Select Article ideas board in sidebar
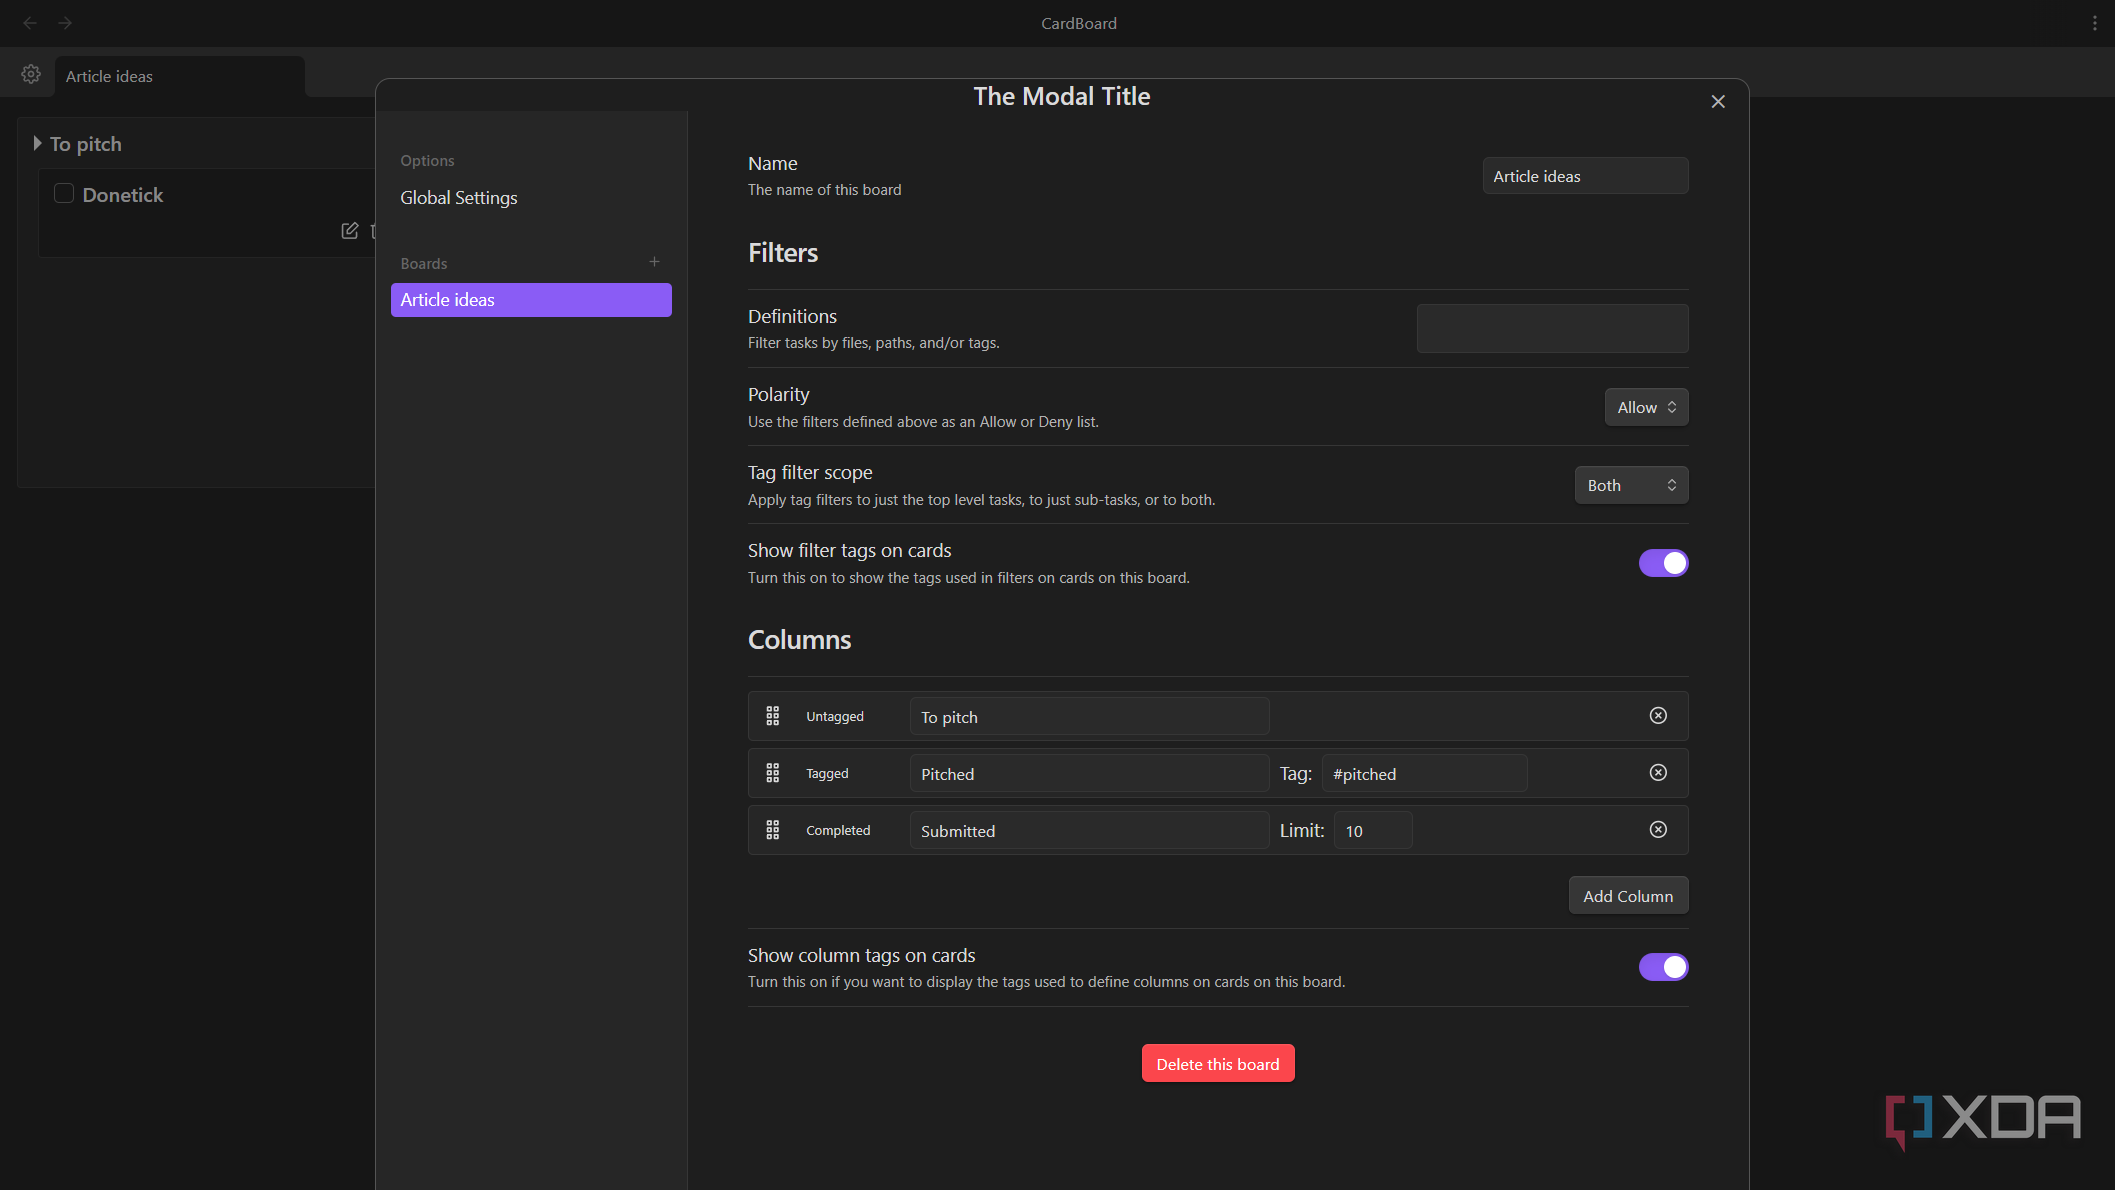Viewport: 2115px width, 1190px height. coord(531,300)
